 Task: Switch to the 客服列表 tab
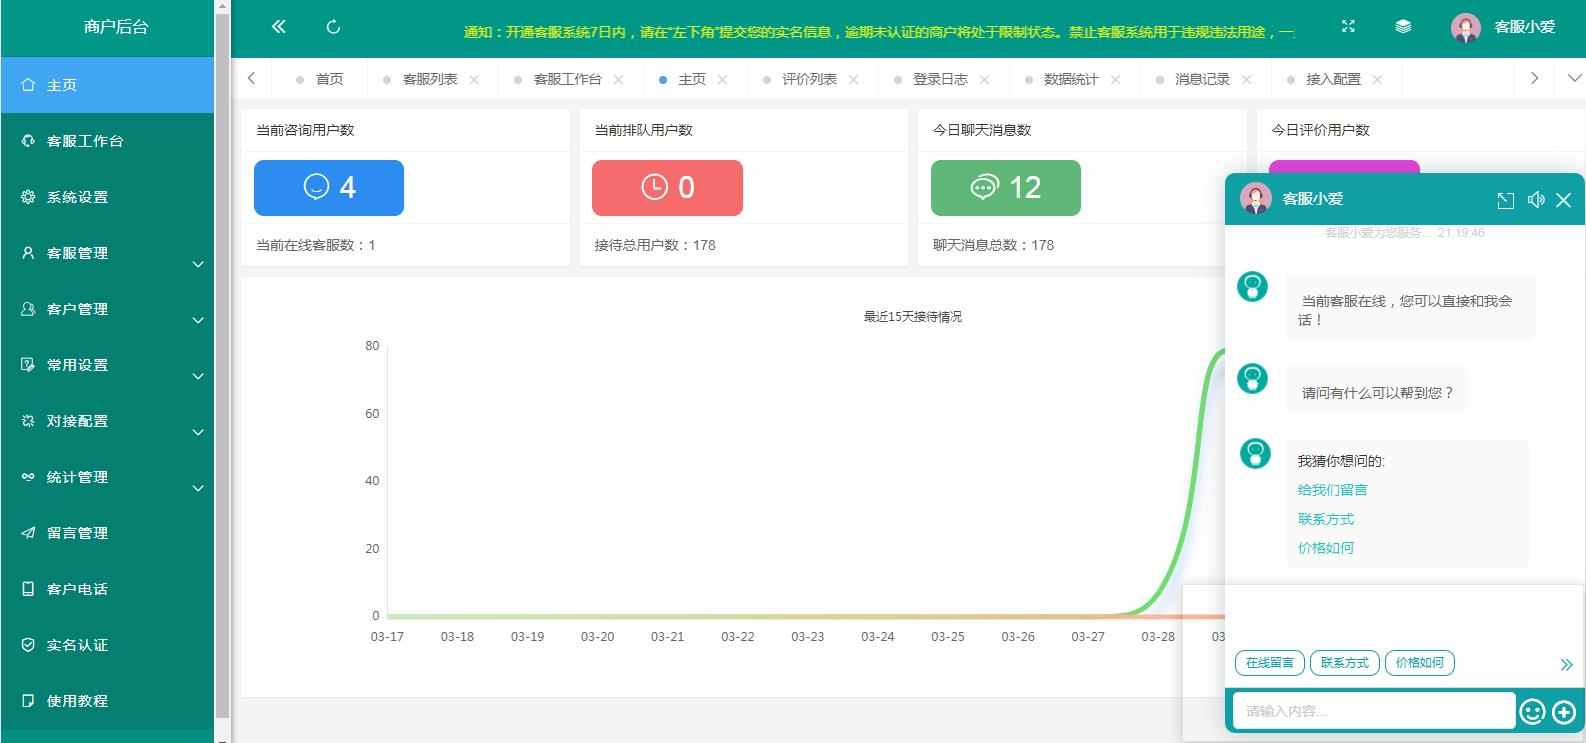click(x=430, y=79)
